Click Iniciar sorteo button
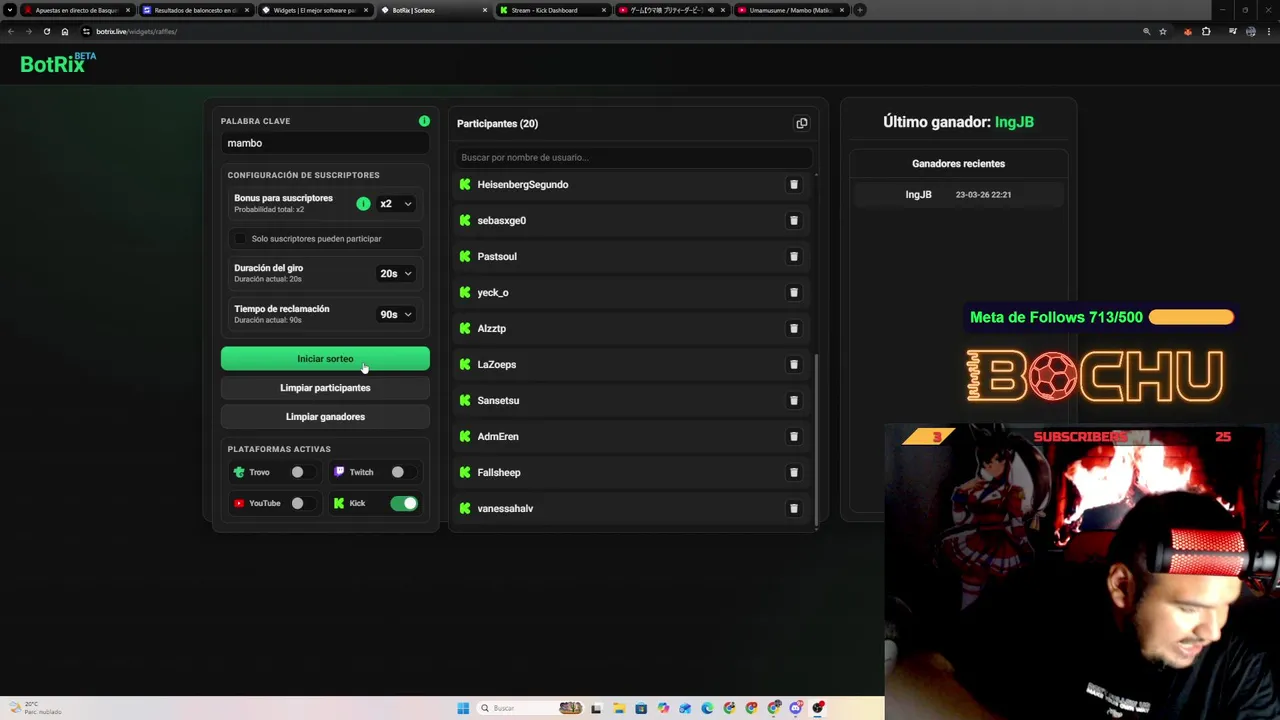 pos(325,359)
